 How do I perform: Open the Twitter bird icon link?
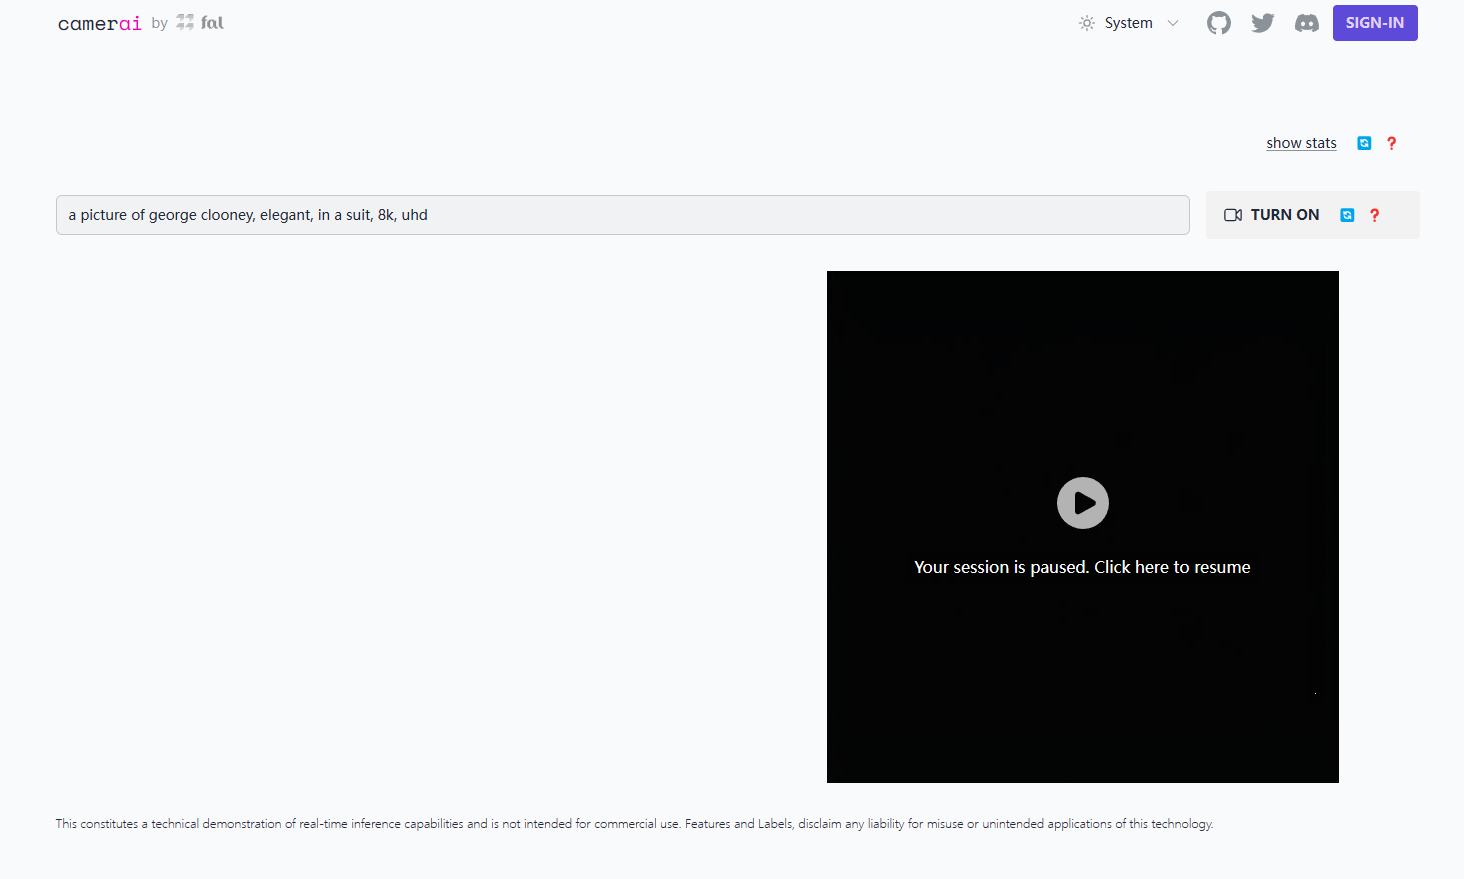tap(1262, 23)
